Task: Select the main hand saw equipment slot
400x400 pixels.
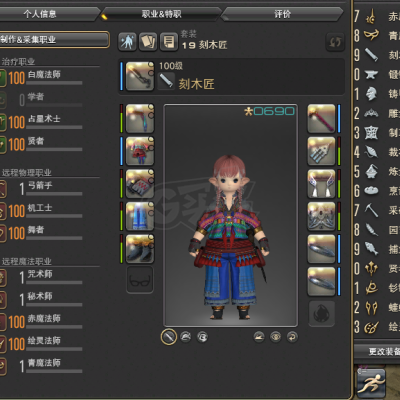Action: (140, 76)
